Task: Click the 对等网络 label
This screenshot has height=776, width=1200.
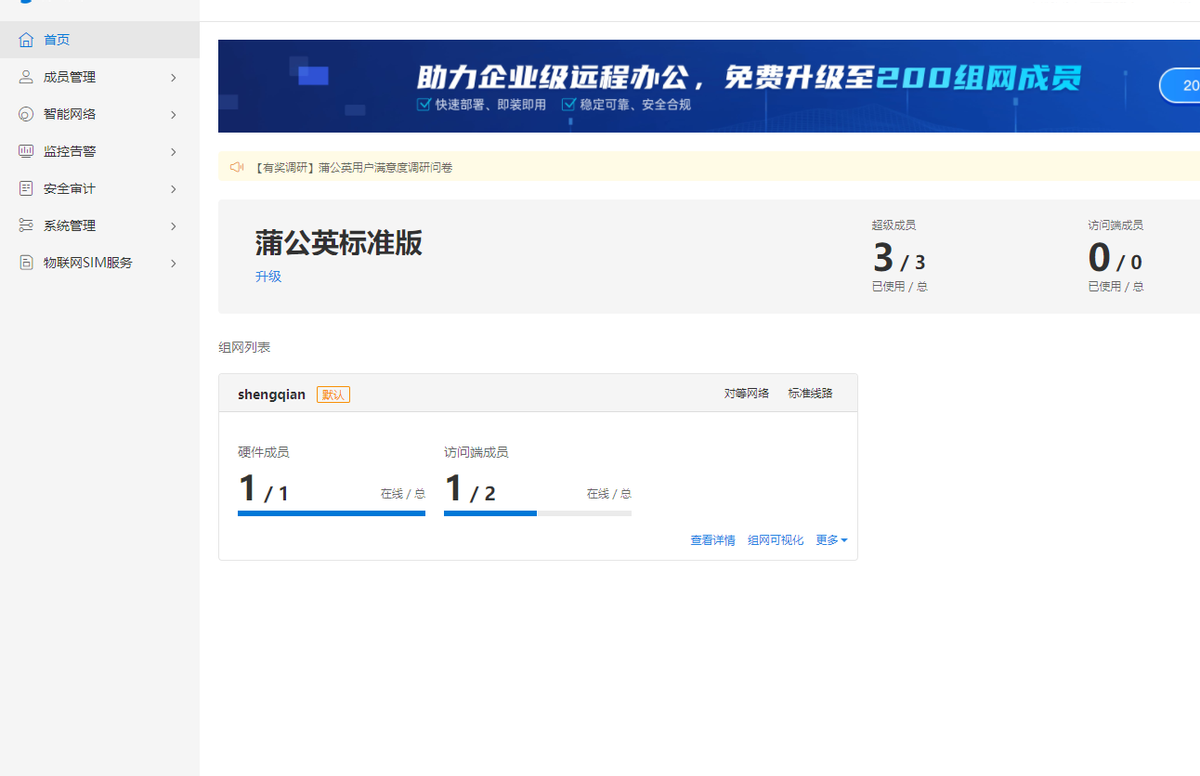Action: coord(746,393)
